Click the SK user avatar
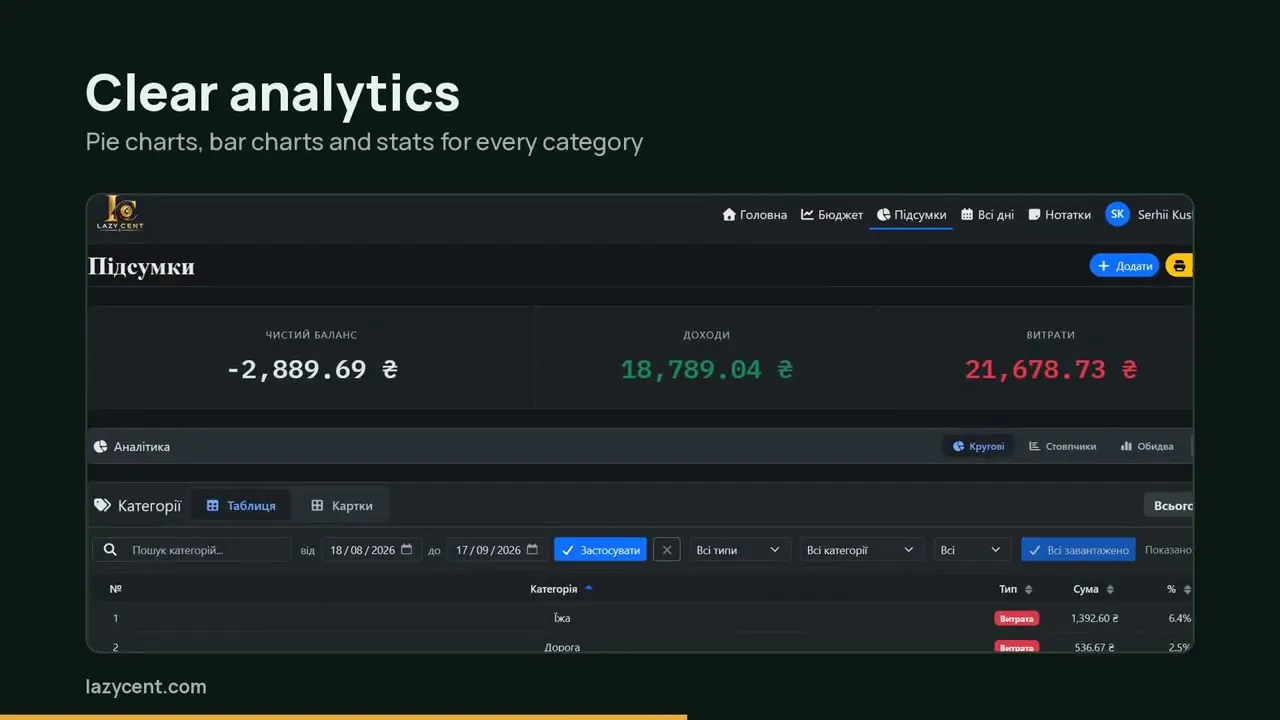1280x720 pixels. pyautogui.click(x=1117, y=214)
